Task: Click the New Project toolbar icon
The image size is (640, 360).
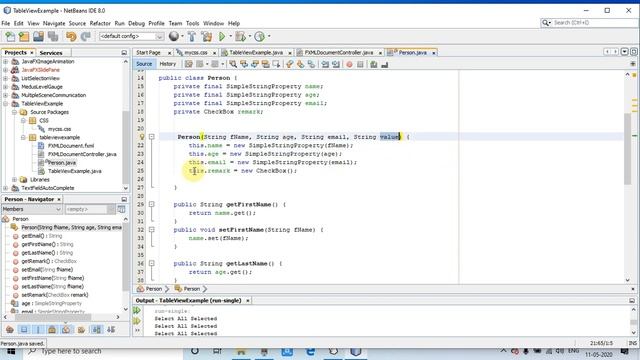Action: [x=24, y=36]
